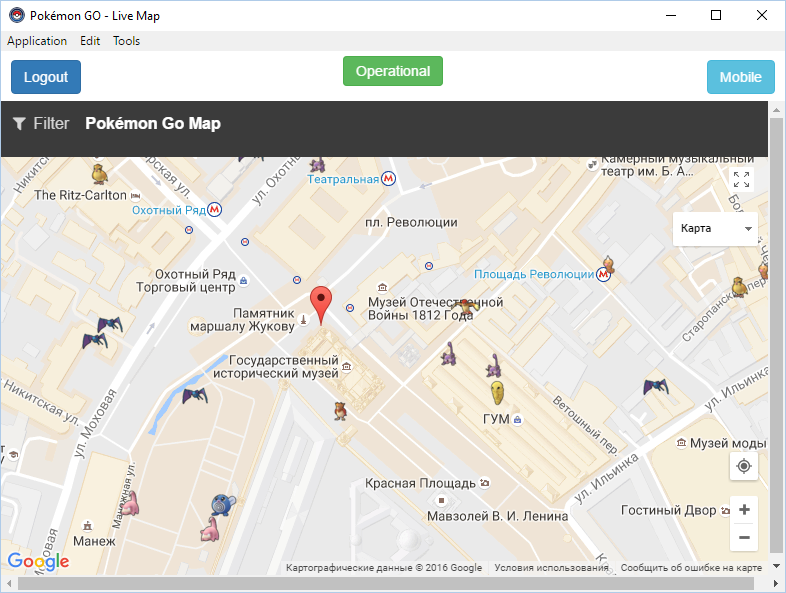Open the Application menu
This screenshot has height=593, width=786.
(37, 41)
